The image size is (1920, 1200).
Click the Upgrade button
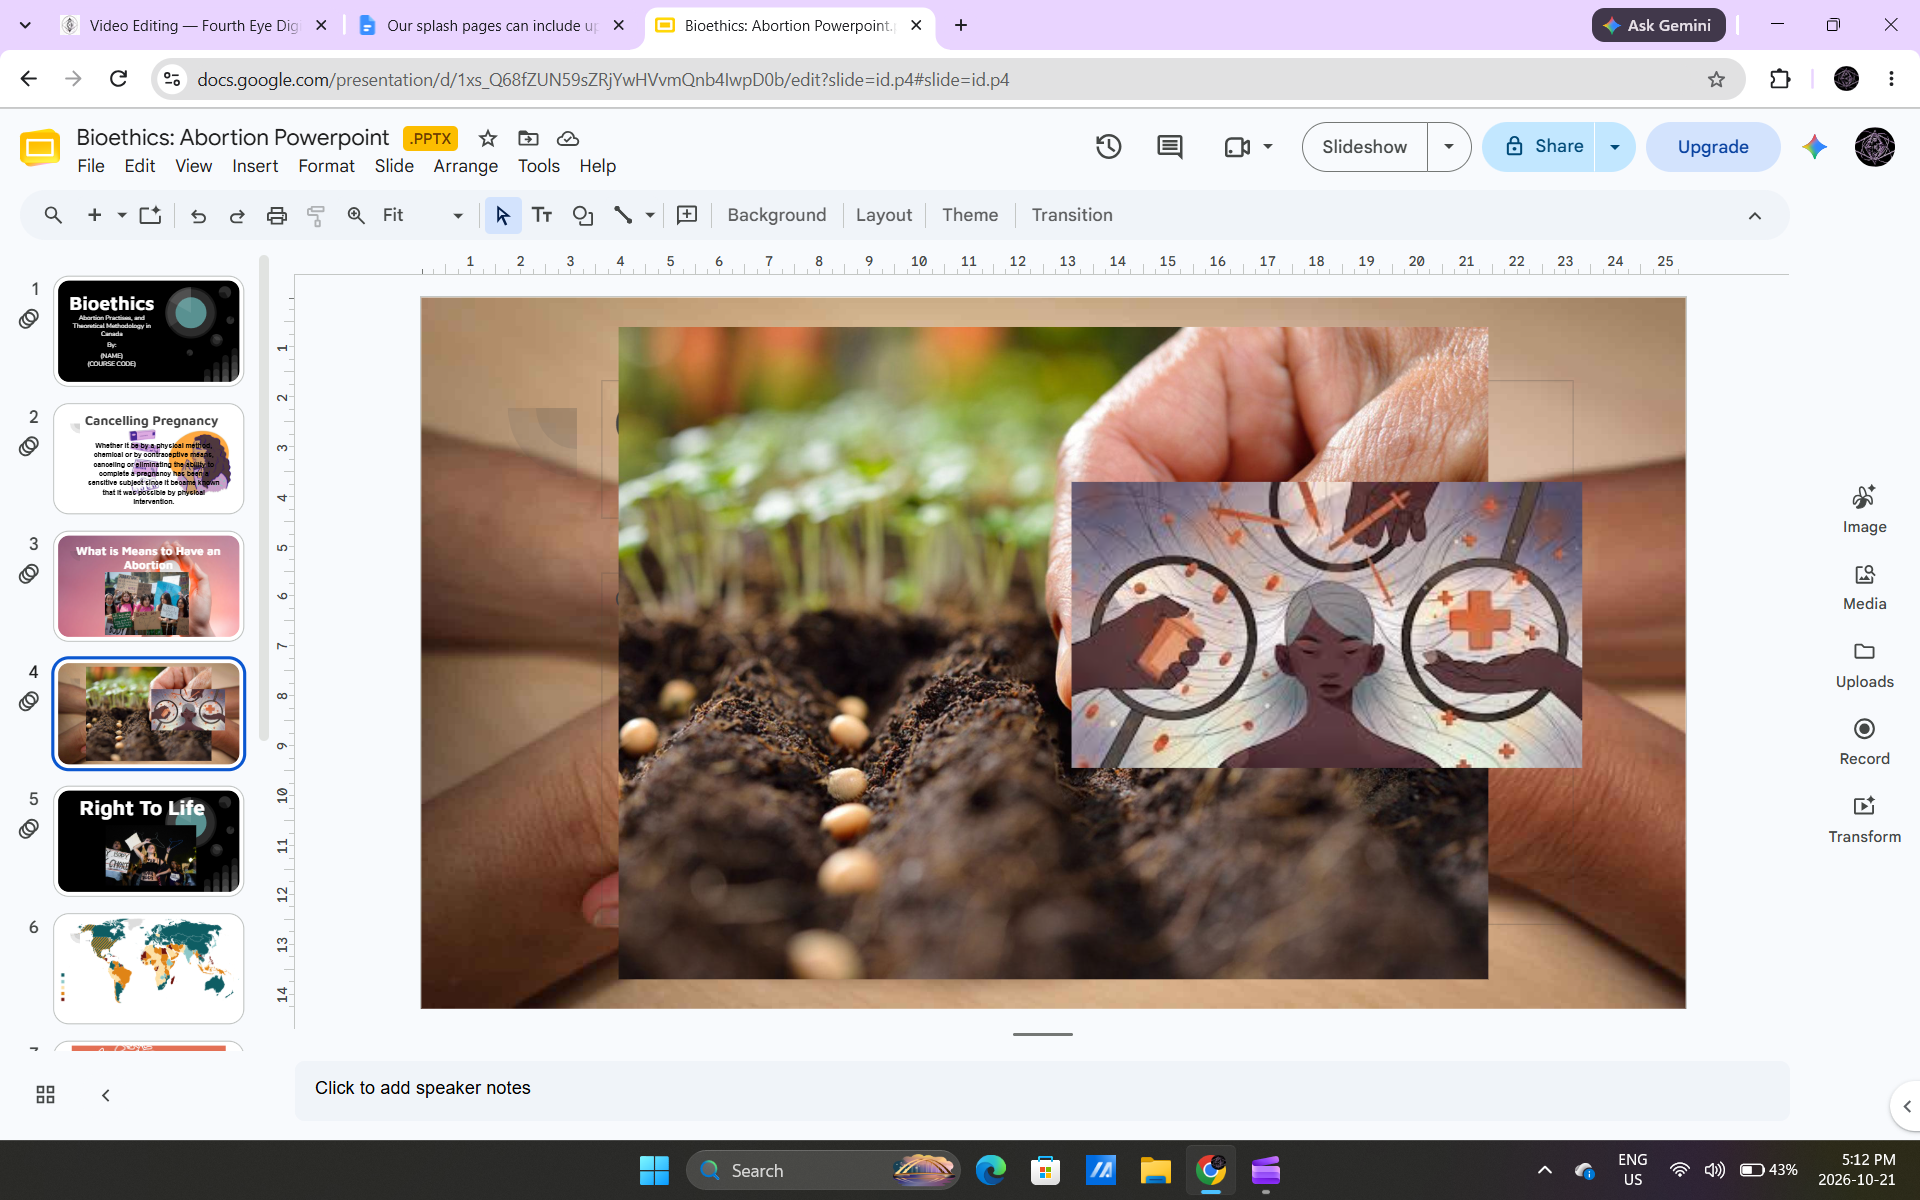(1713, 147)
